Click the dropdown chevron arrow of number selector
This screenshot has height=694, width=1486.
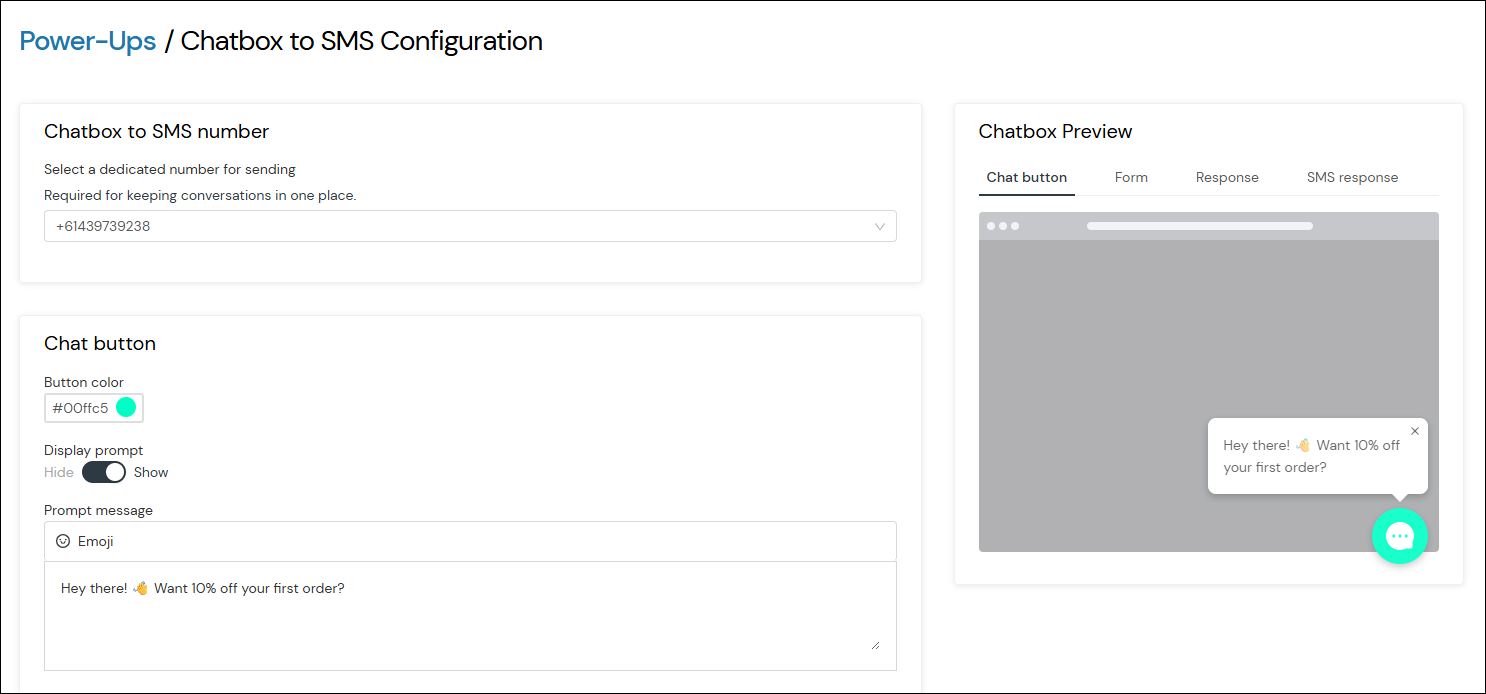coord(880,227)
